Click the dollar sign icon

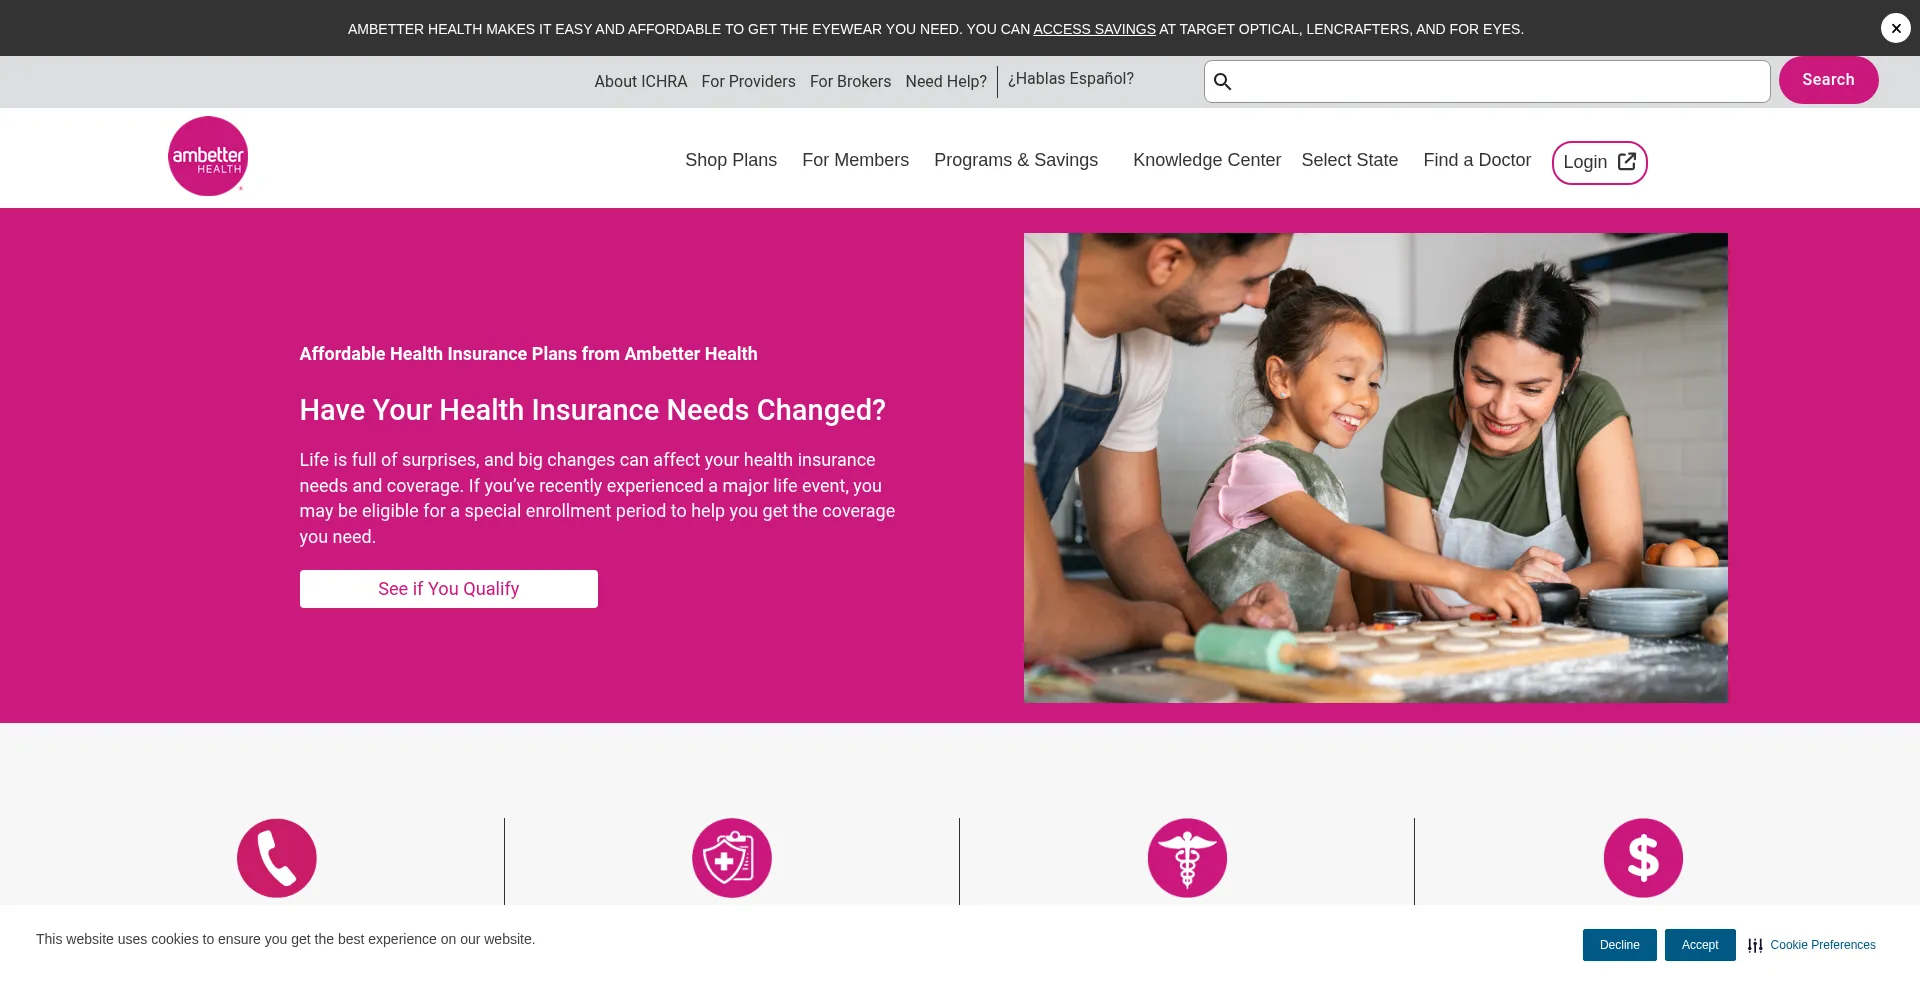coord(1643,858)
